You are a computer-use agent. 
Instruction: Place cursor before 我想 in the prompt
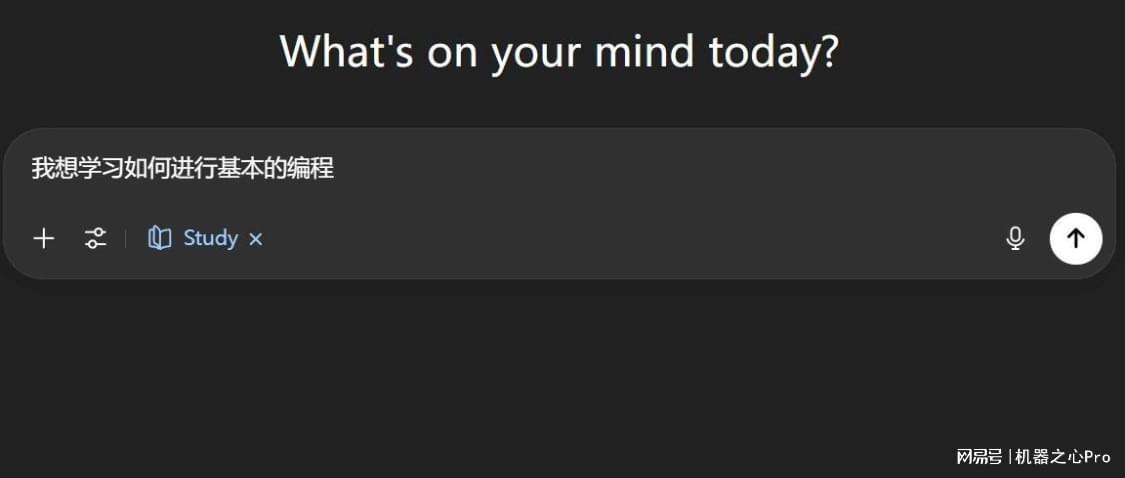click(31, 169)
